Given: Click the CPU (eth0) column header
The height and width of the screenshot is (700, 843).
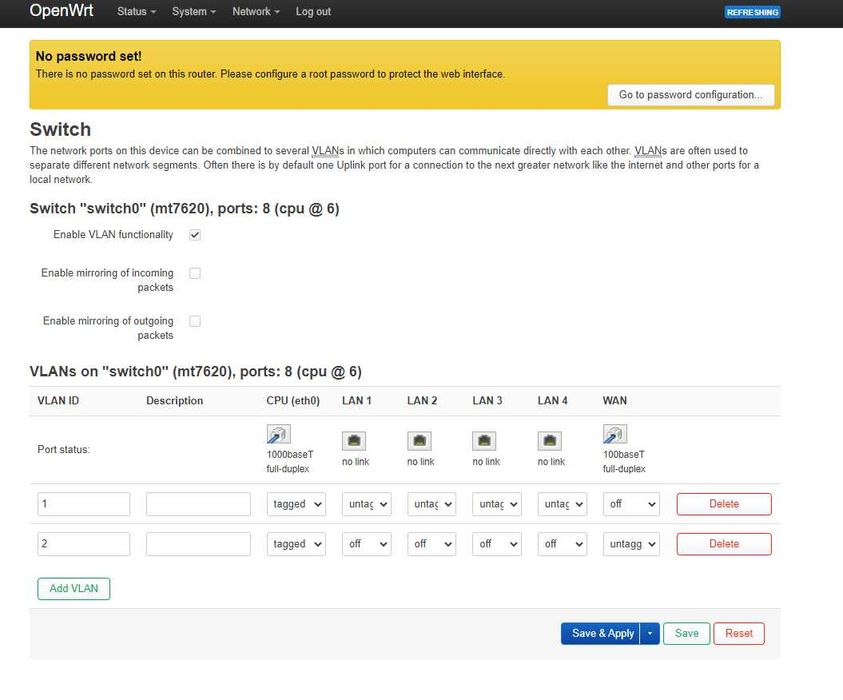Looking at the screenshot, I should (293, 401).
